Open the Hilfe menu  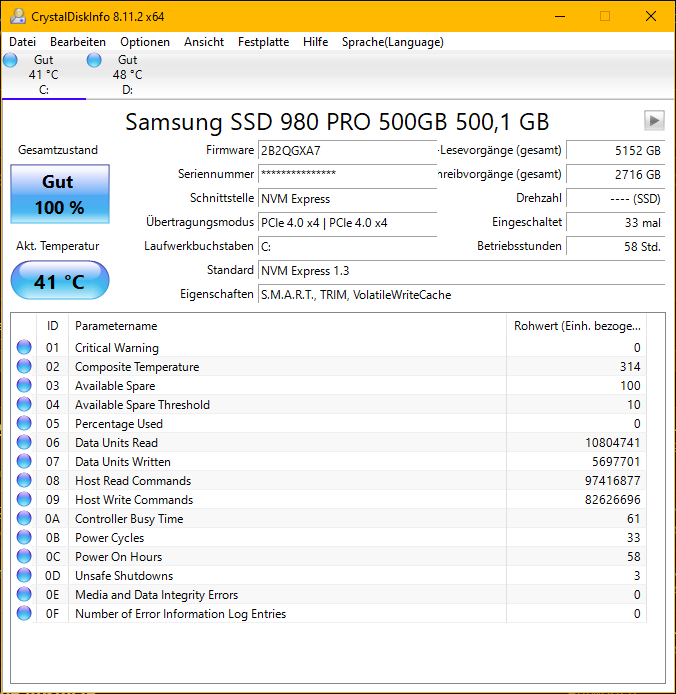click(316, 42)
